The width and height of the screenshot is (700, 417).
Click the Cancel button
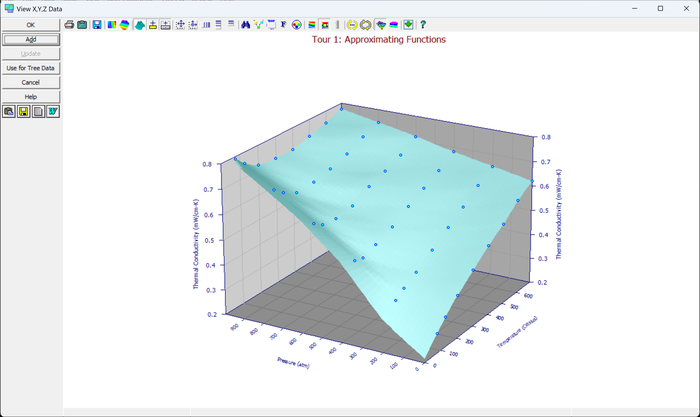[x=30, y=82]
